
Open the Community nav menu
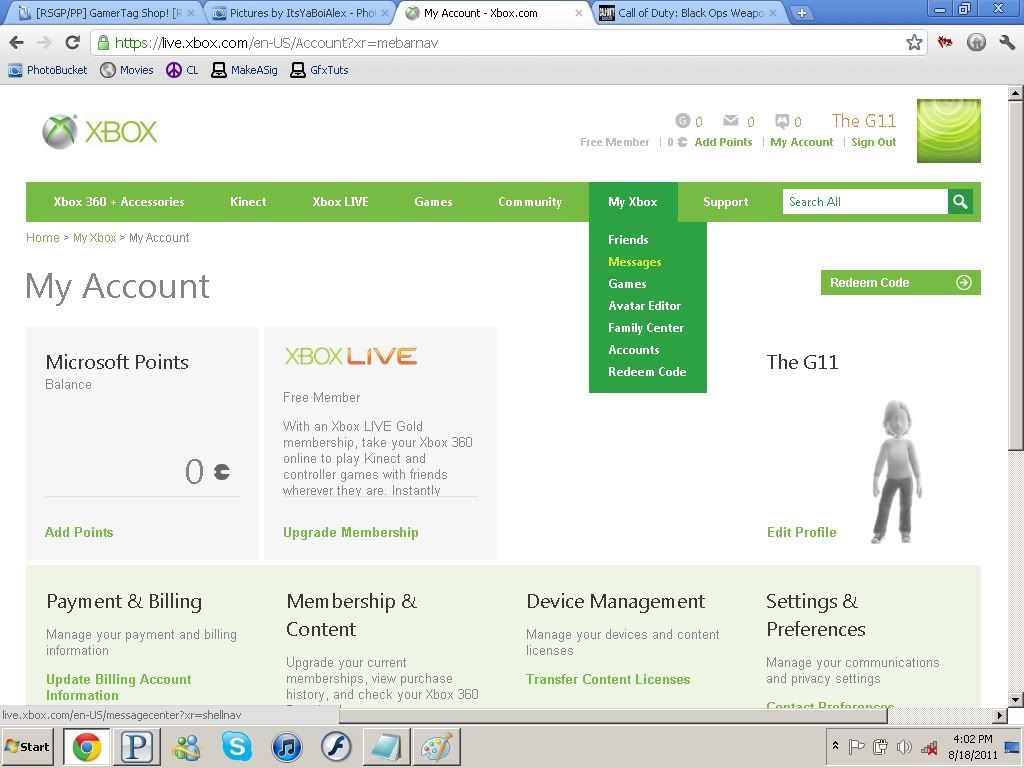point(530,202)
